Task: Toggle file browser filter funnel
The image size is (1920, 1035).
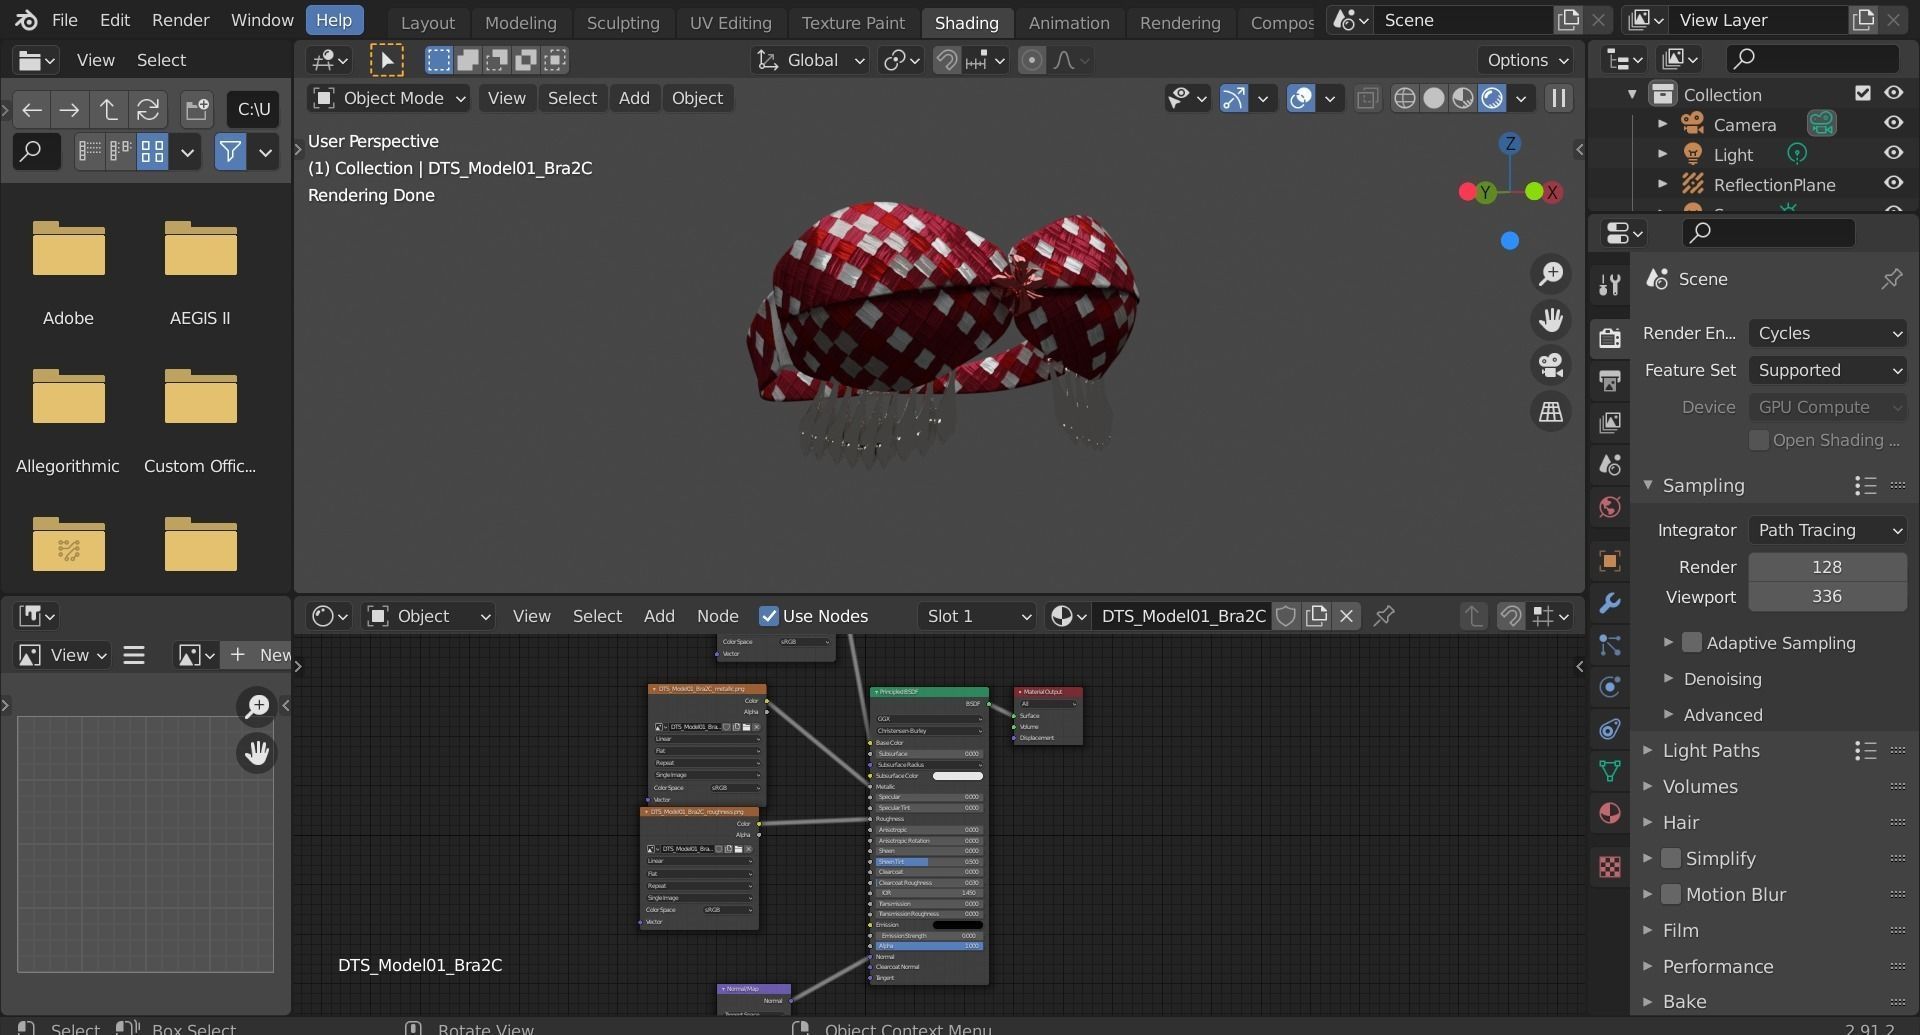Action: point(230,152)
